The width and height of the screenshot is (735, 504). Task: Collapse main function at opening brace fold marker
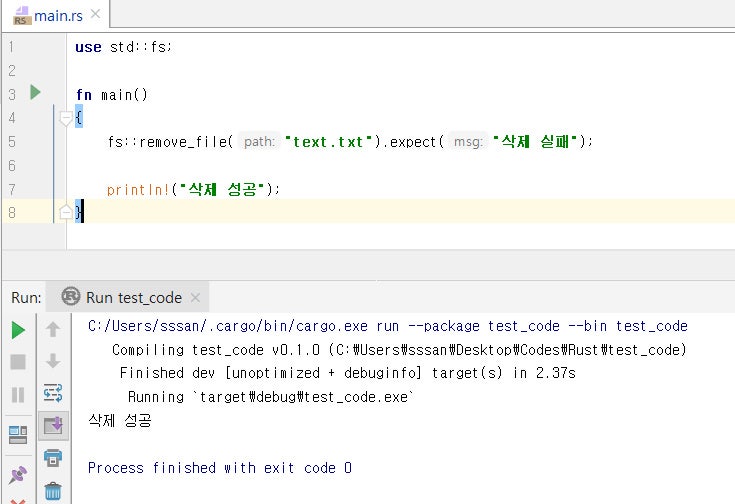66,118
